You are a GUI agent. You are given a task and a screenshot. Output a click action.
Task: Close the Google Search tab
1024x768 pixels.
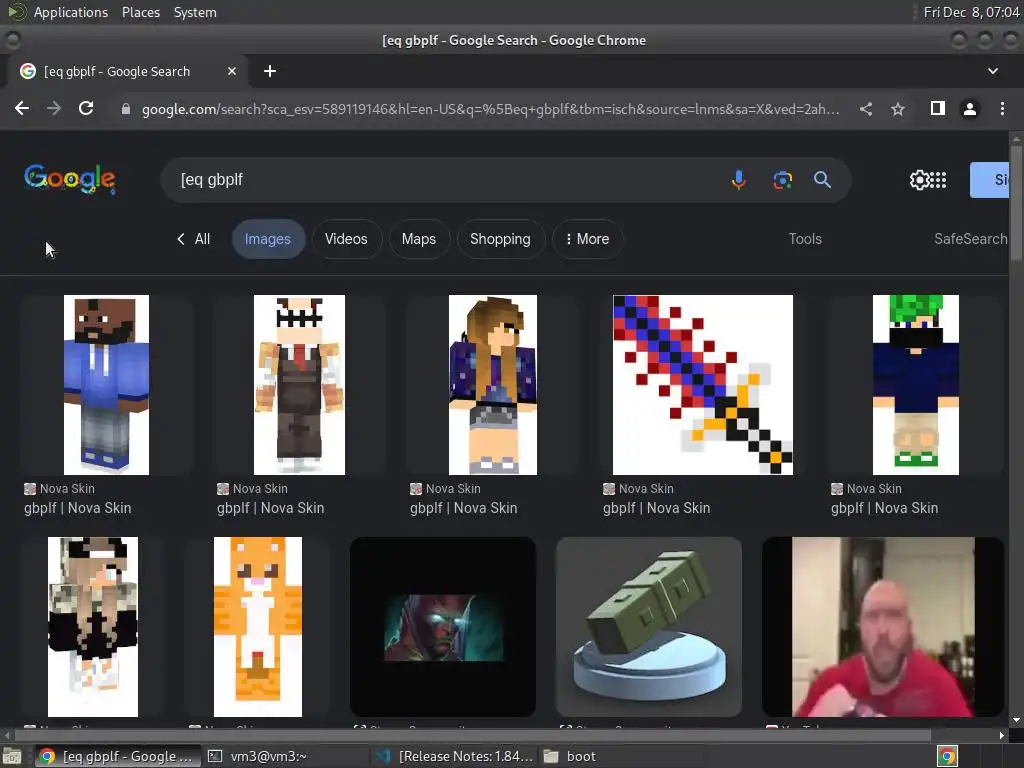point(232,71)
